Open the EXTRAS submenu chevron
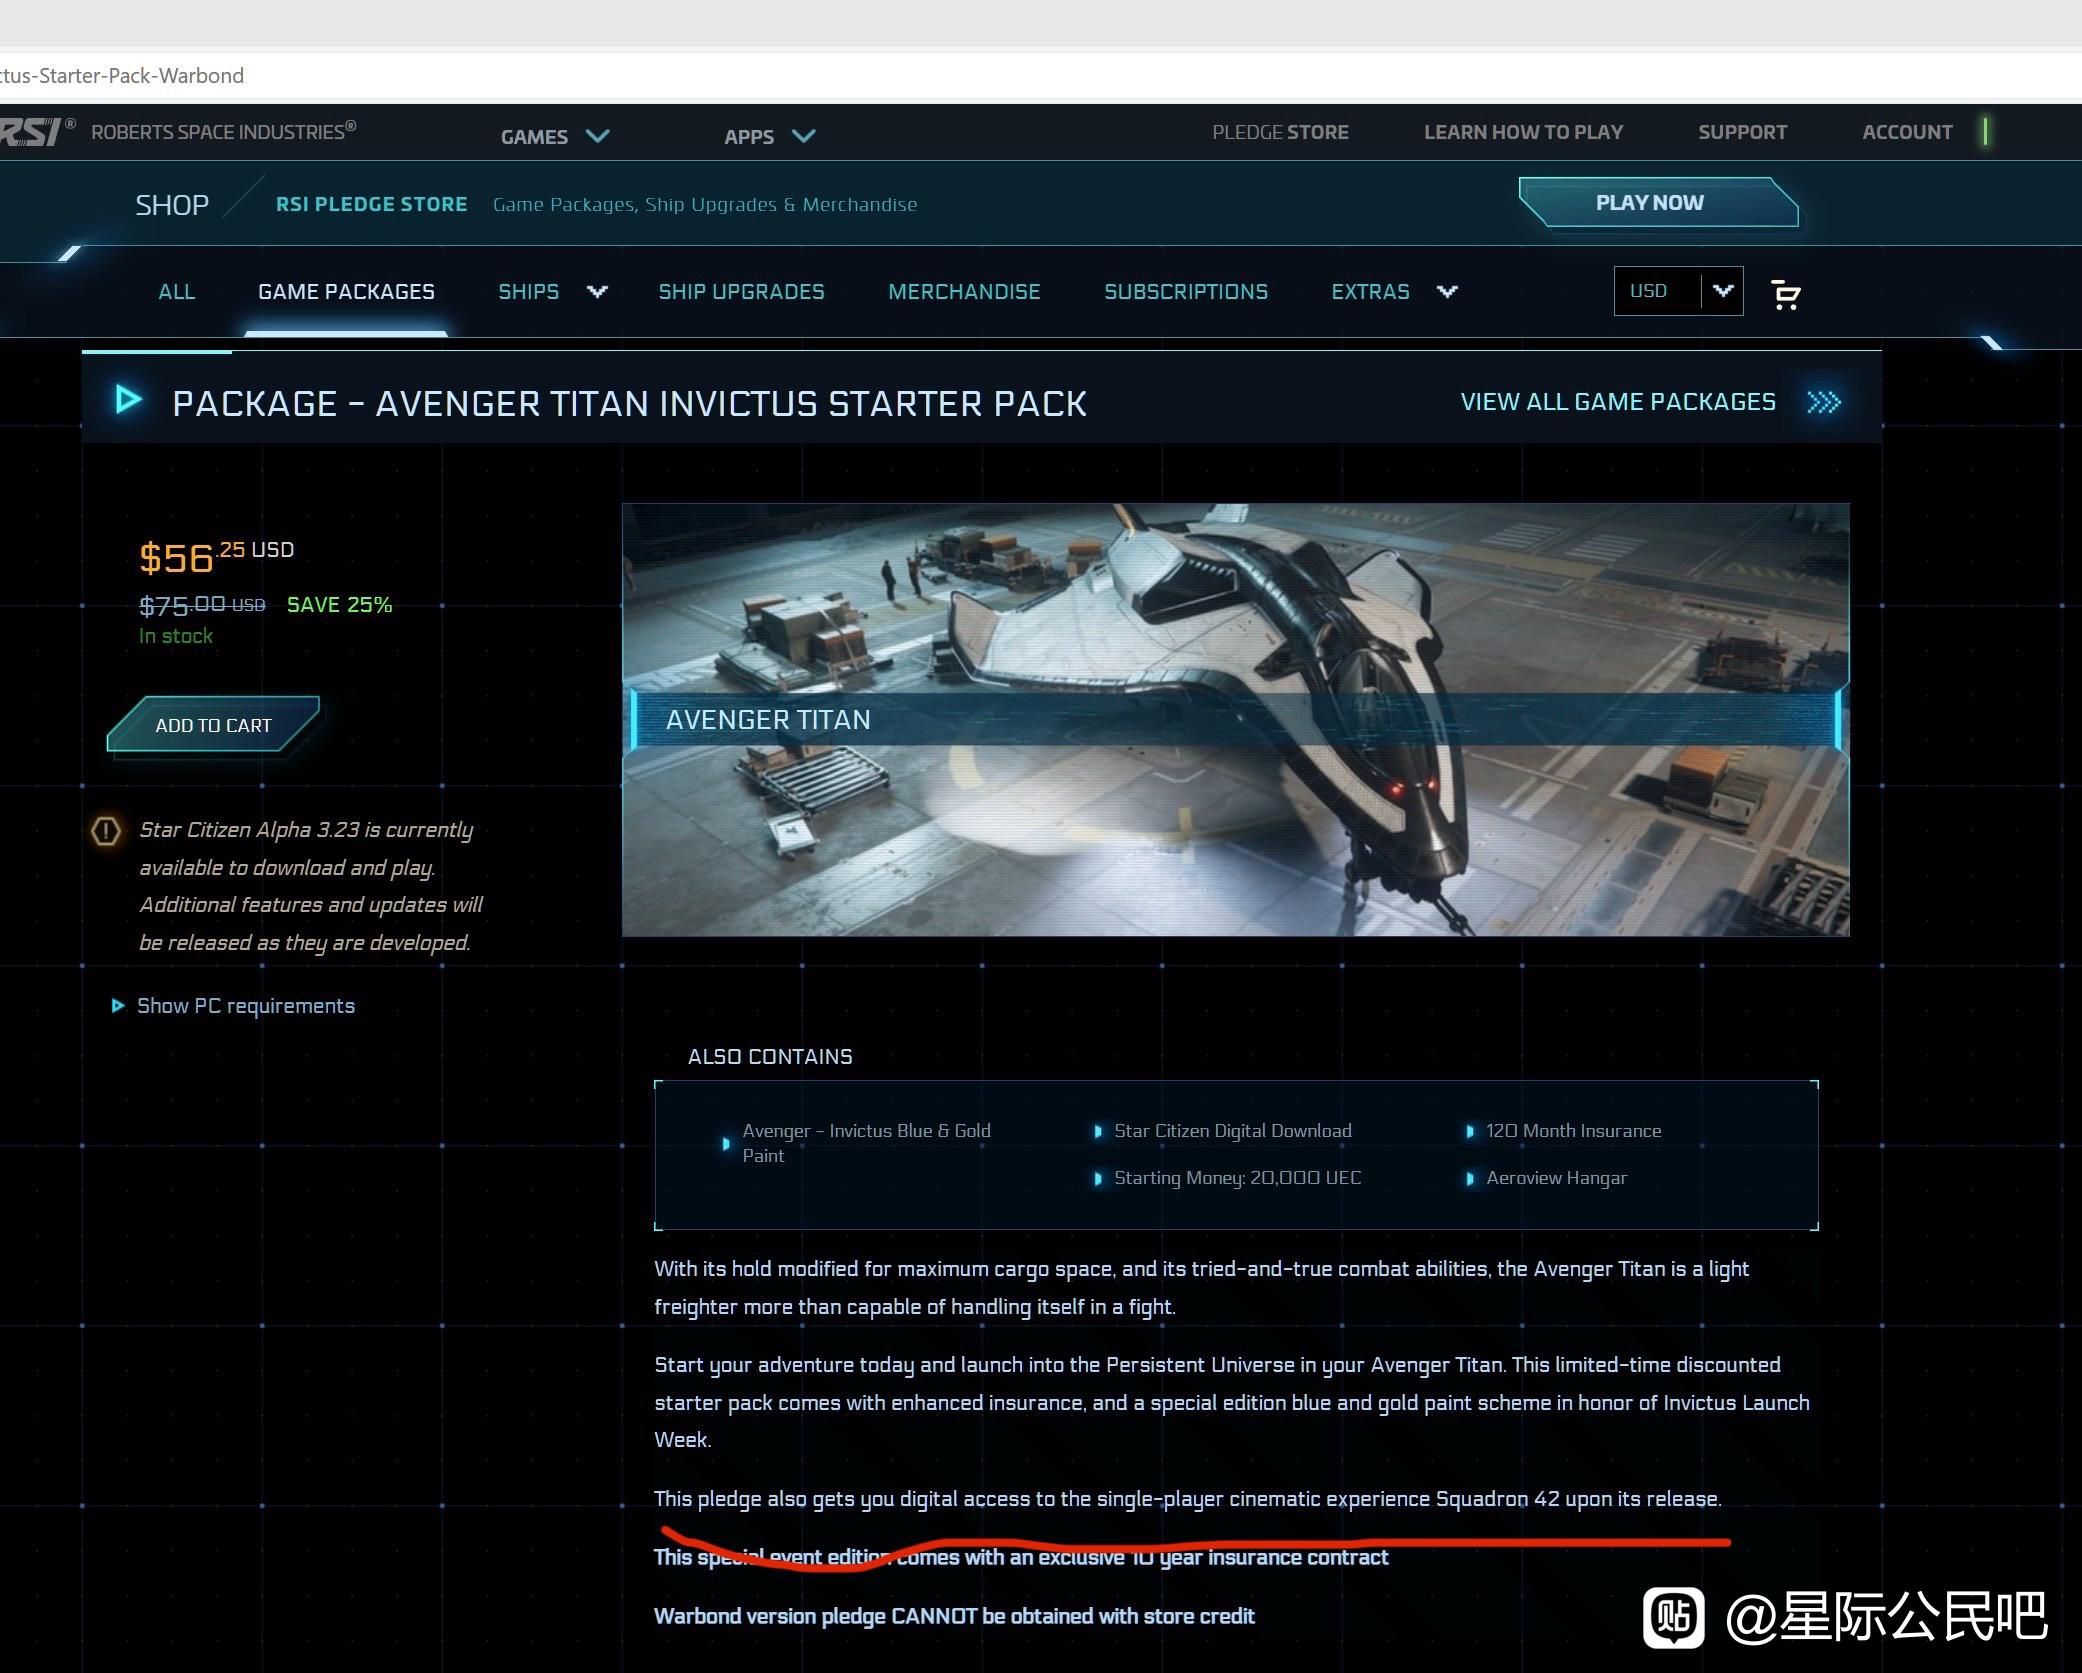2082x1673 pixels. click(x=1447, y=291)
